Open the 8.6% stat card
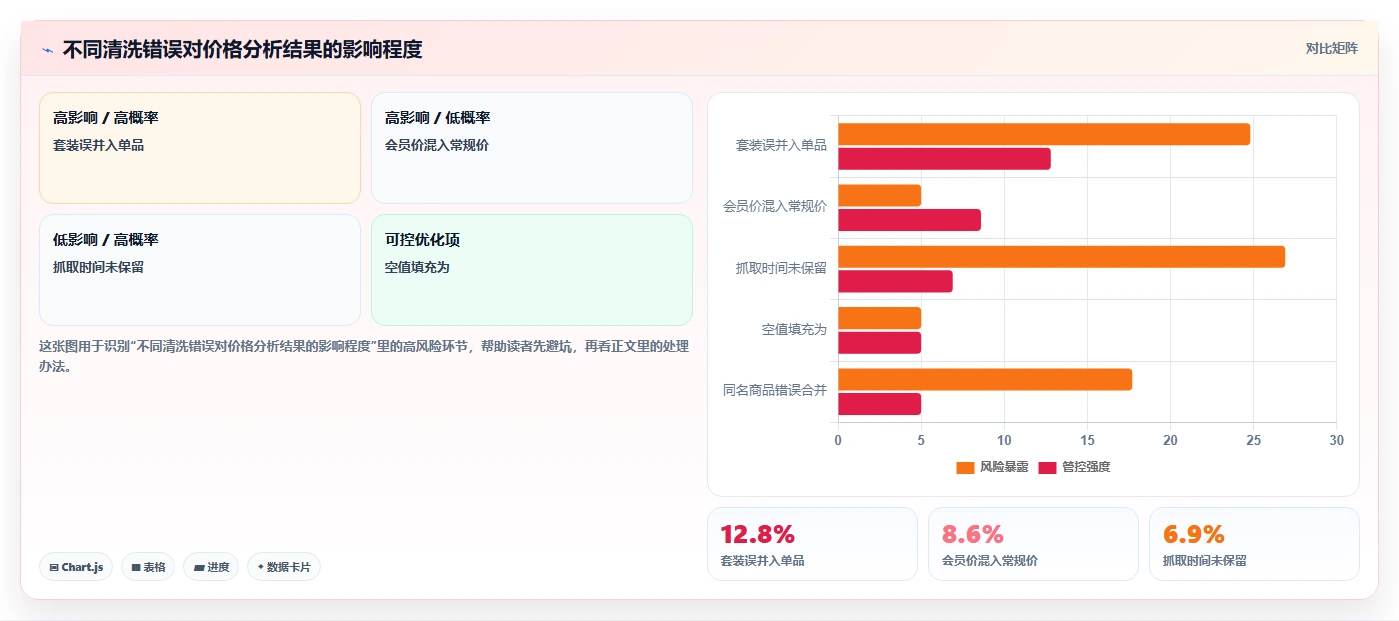Screen dimensions: 1399x621 coord(1033,544)
